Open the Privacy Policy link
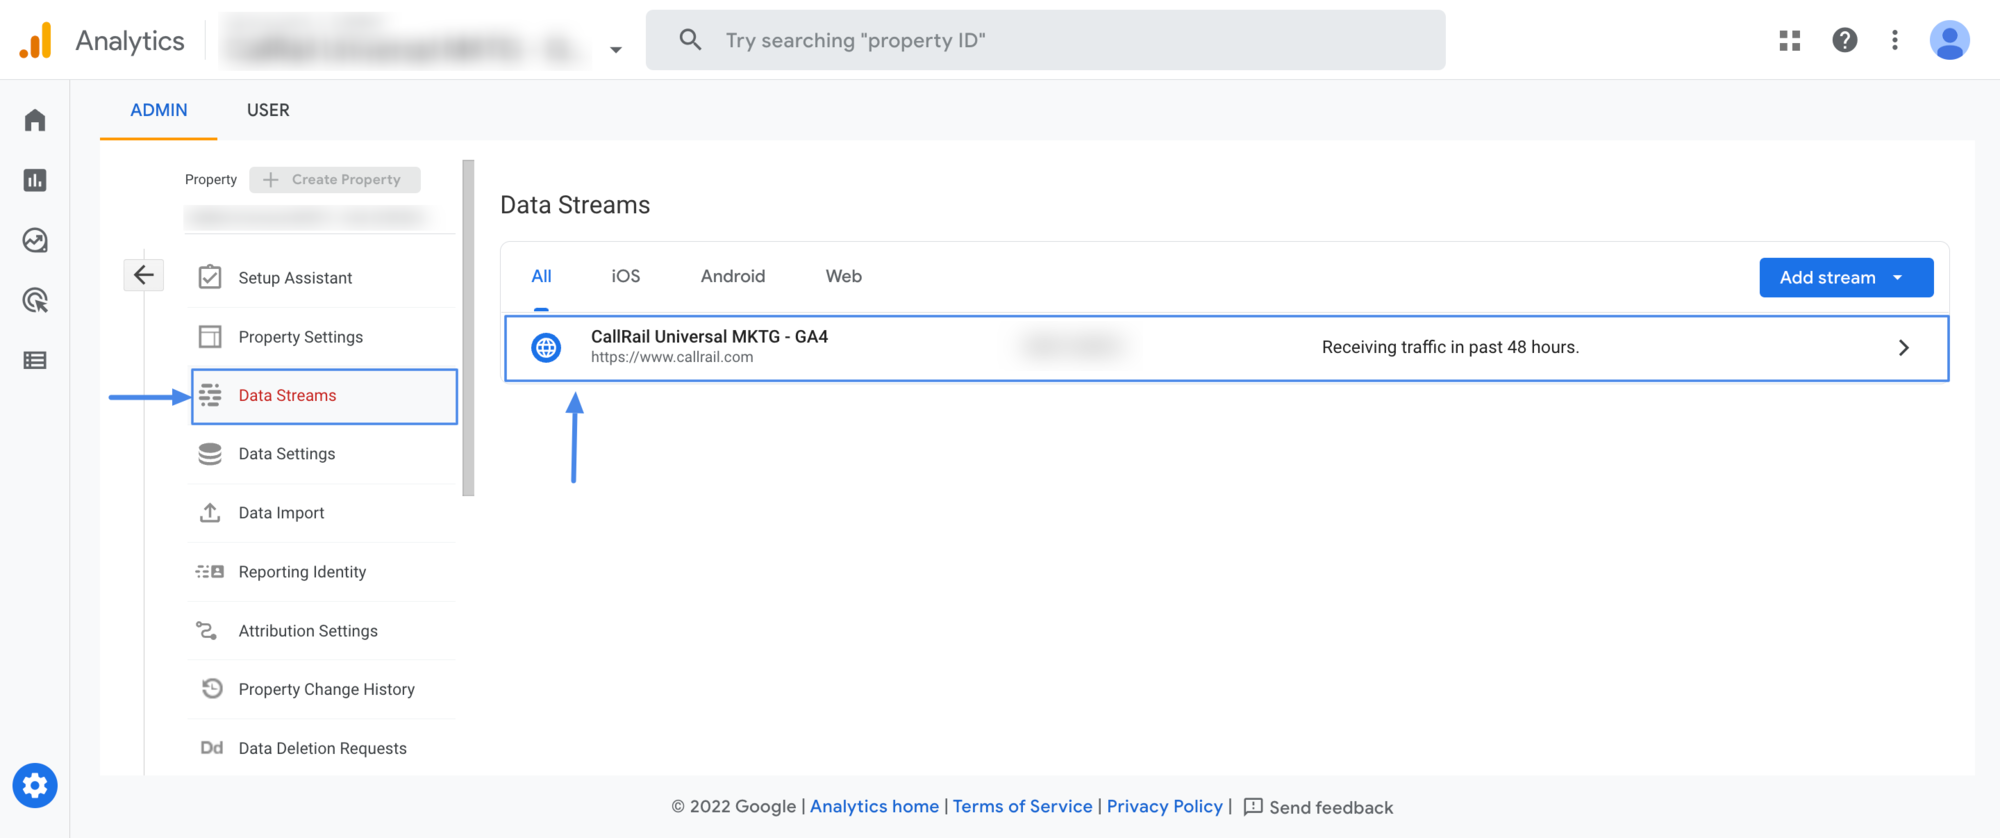 pos(1165,806)
